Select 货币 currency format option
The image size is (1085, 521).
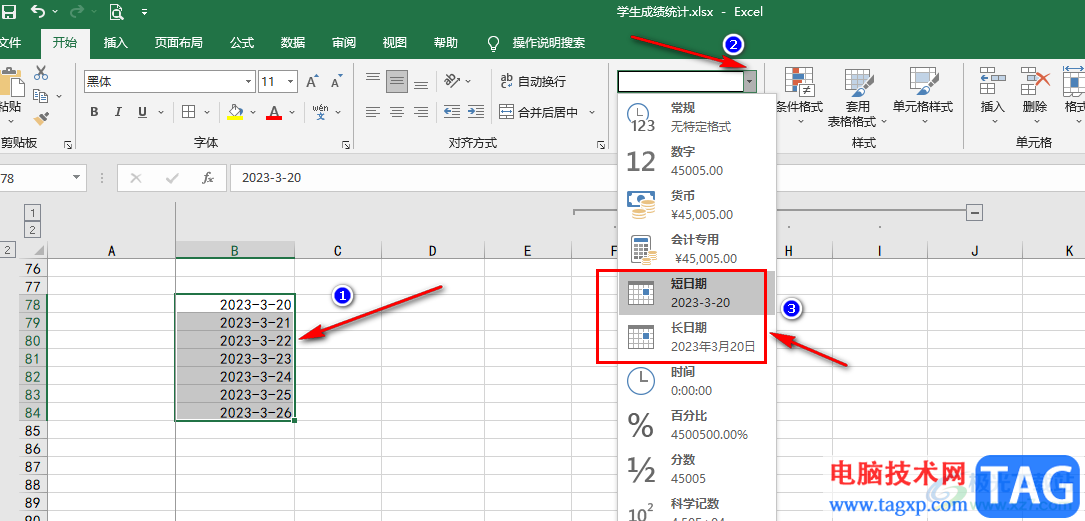(697, 204)
